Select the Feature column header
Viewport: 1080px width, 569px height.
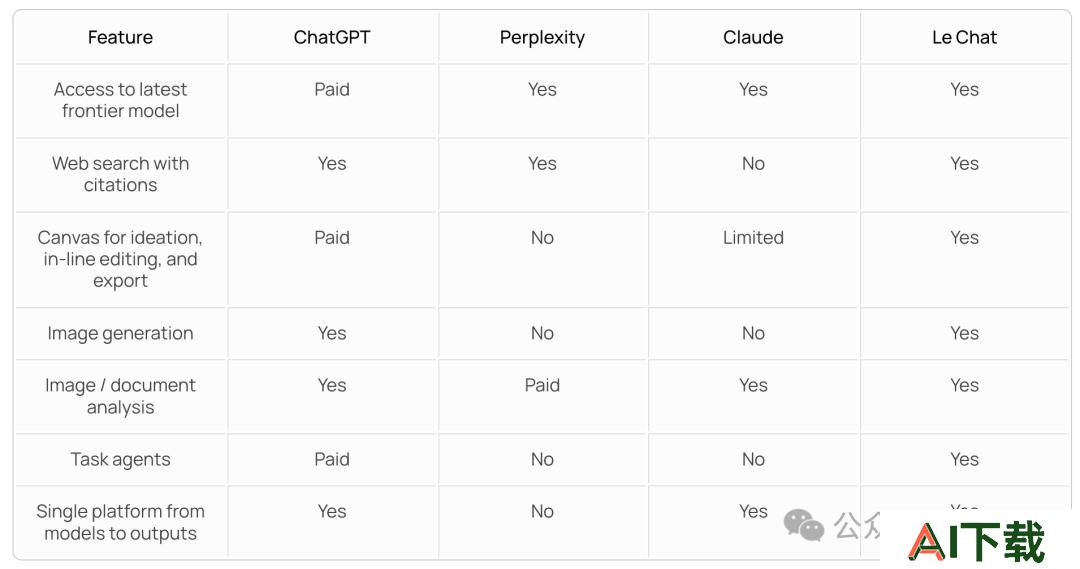(x=121, y=37)
